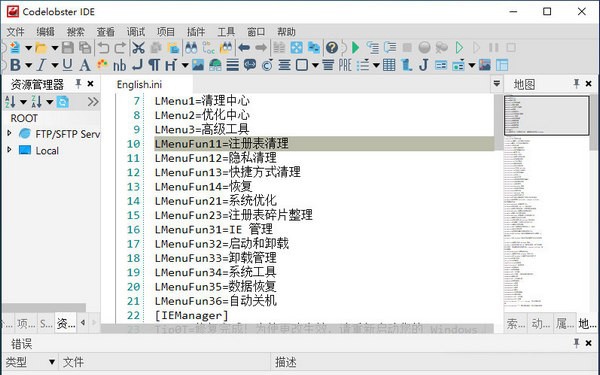Screen dimensions: 600x375
Task: Open the 搜索 menu
Action: click(x=75, y=32)
